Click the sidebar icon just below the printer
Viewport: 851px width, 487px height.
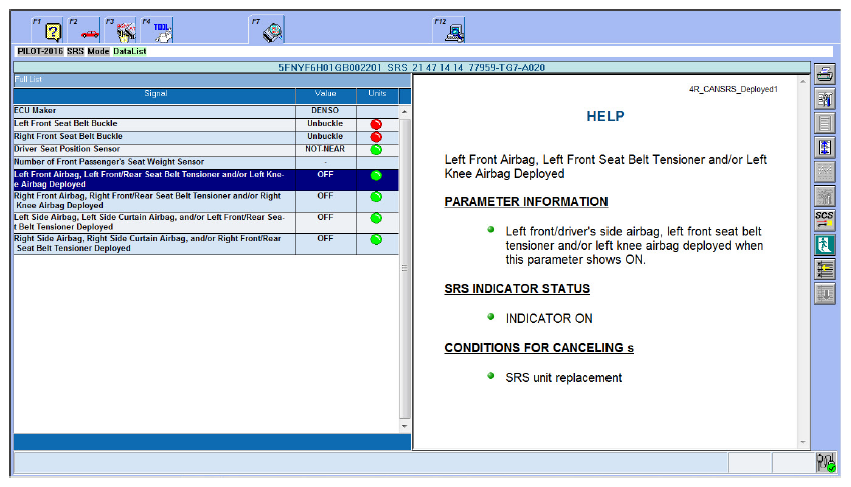pos(824,99)
